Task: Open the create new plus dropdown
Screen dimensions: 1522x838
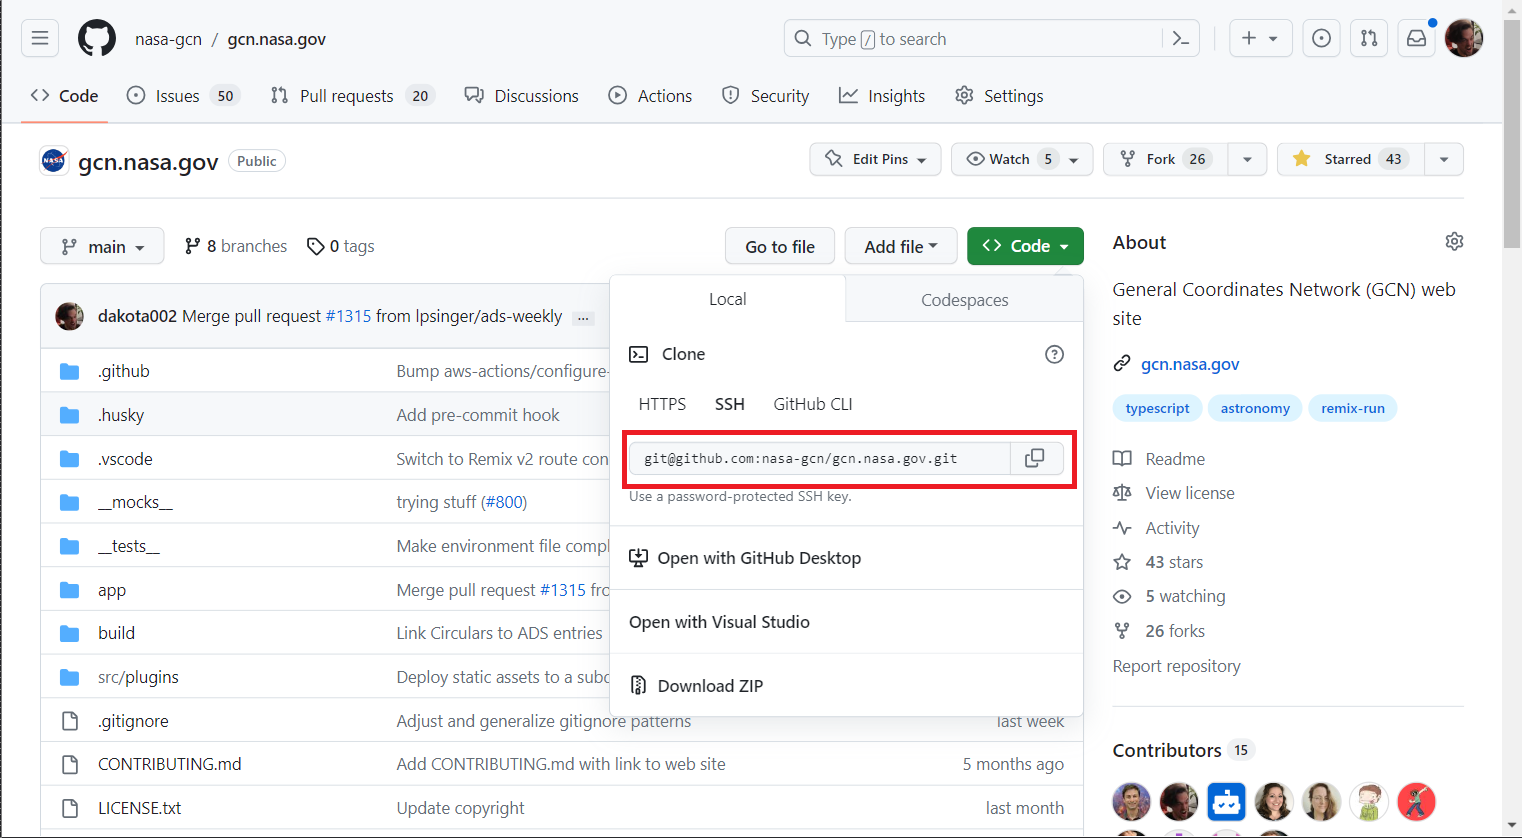Action: (x=1260, y=39)
